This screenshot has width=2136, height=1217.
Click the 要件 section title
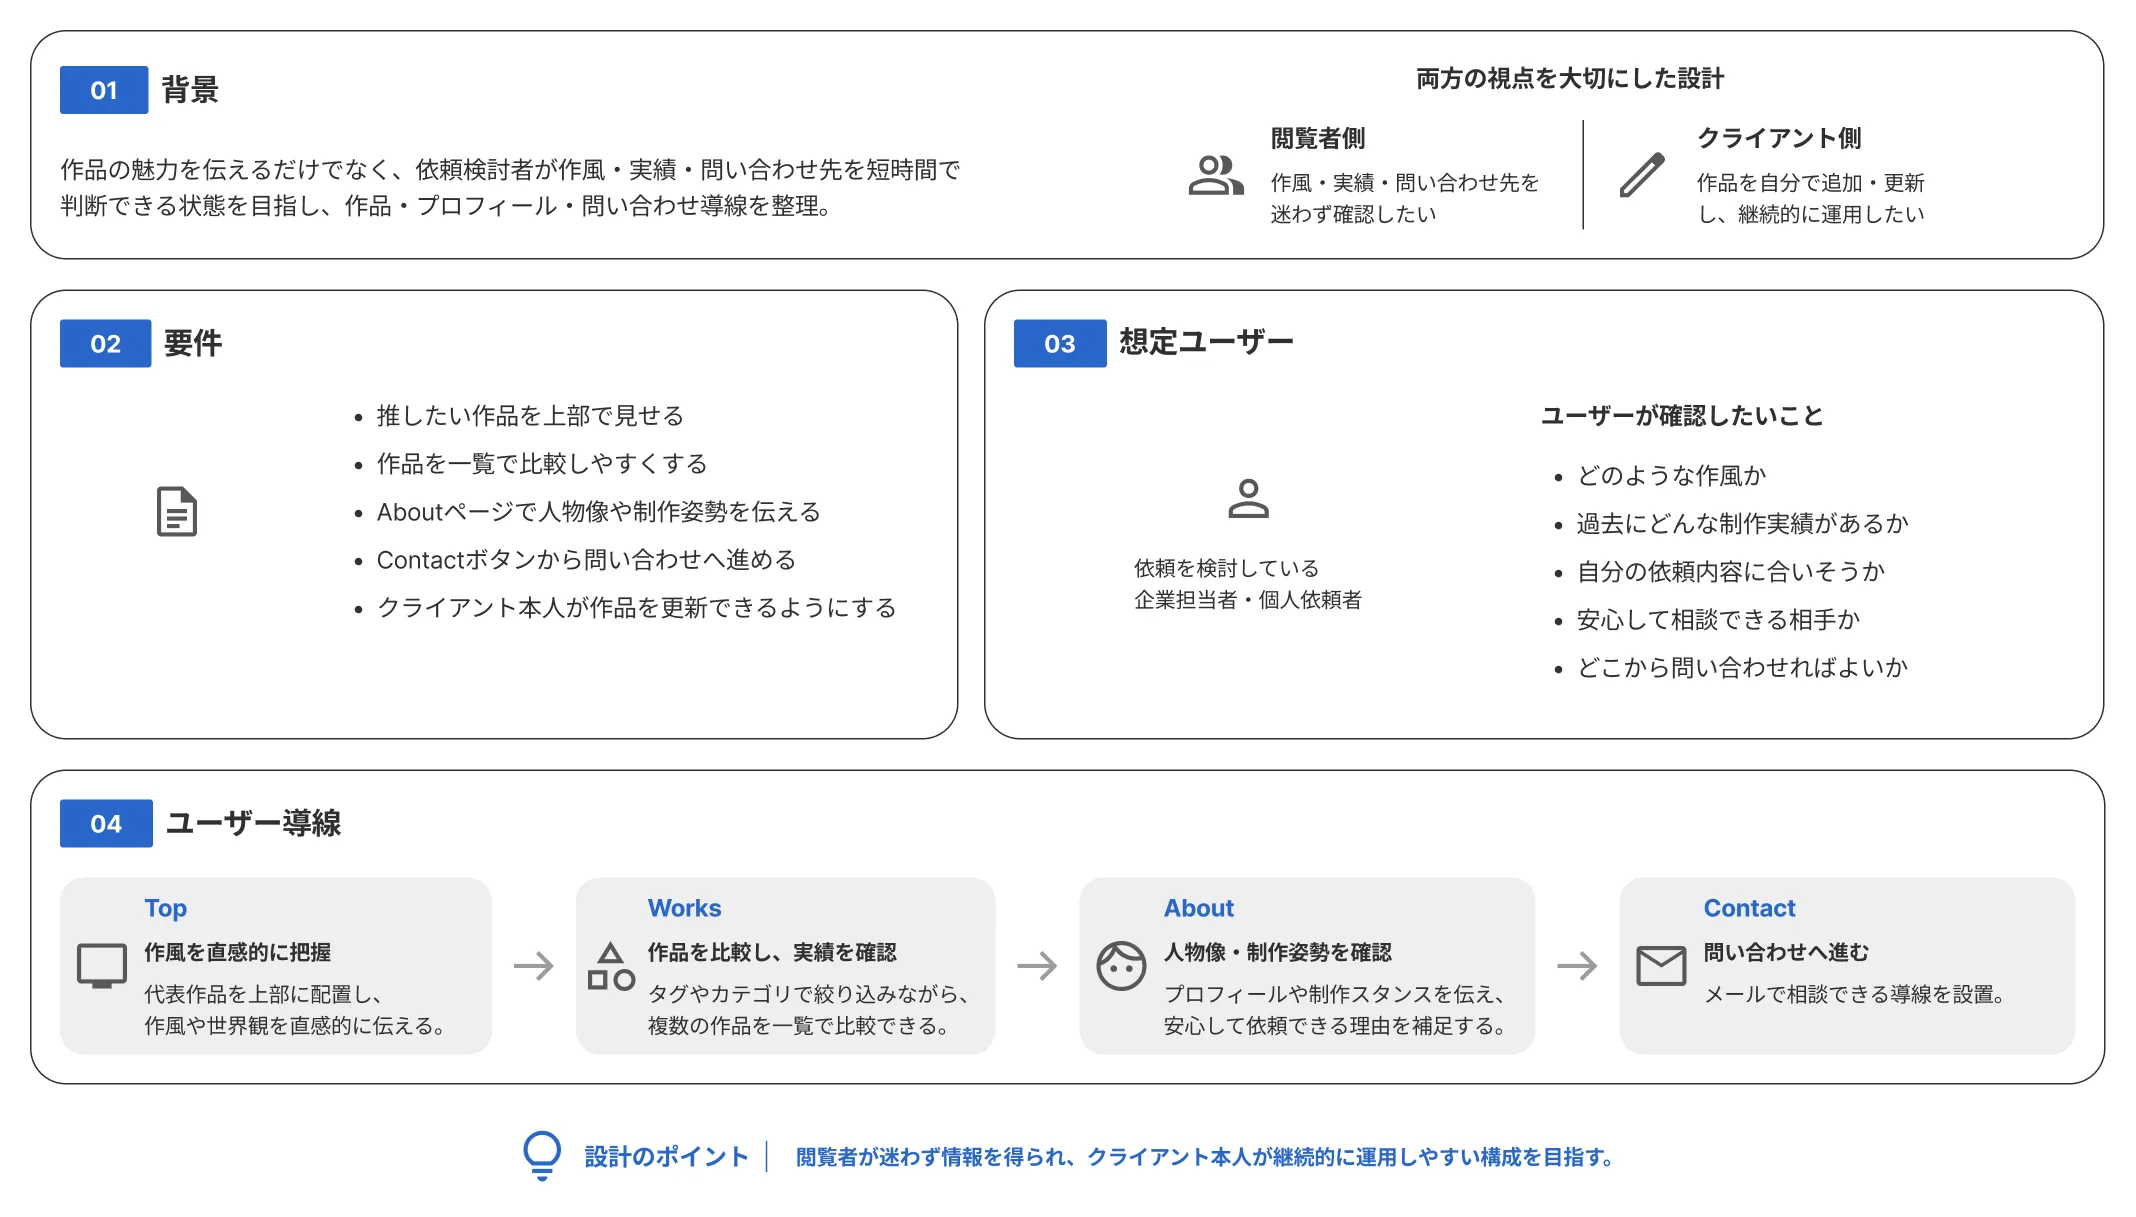[193, 343]
